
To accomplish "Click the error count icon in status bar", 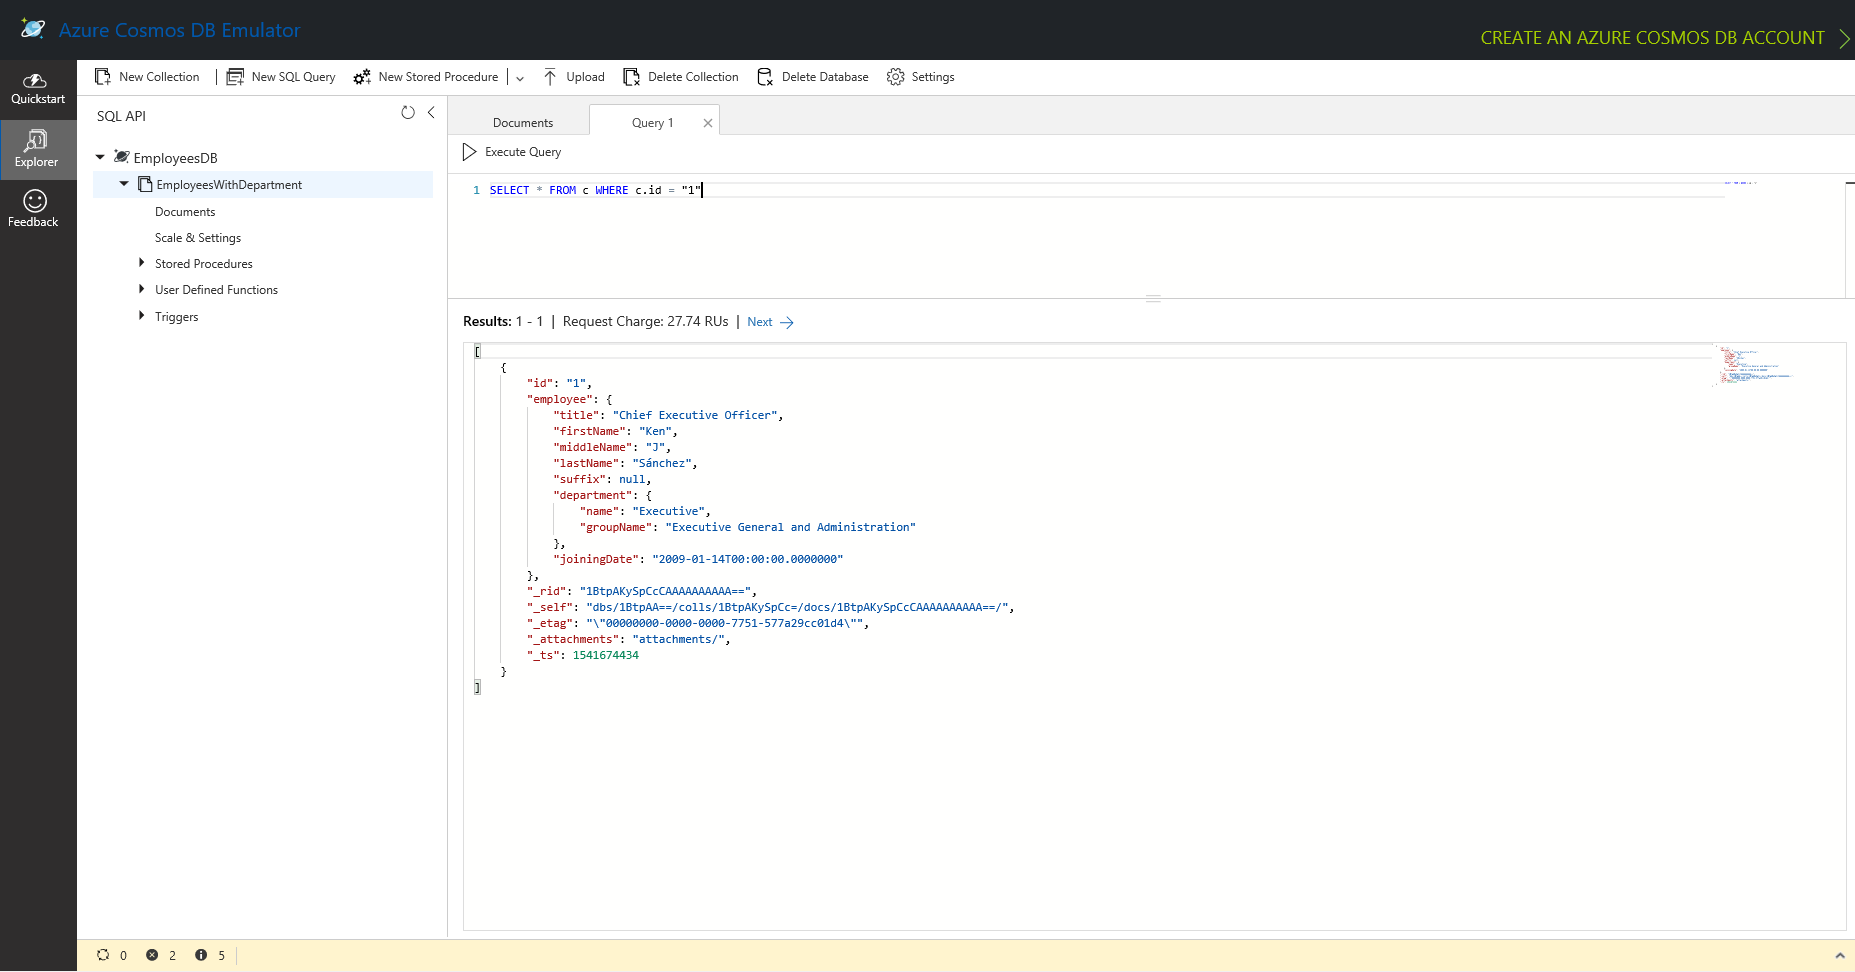I will pyautogui.click(x=152, y=955).
